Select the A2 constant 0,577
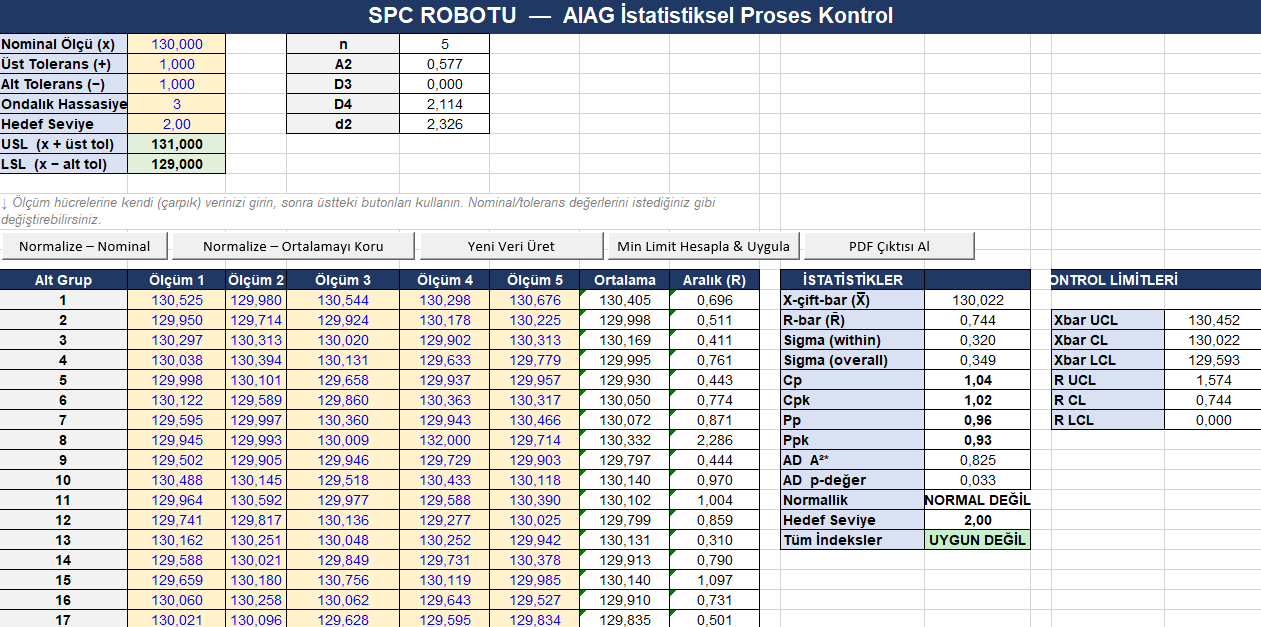 [x=444, y=64]
